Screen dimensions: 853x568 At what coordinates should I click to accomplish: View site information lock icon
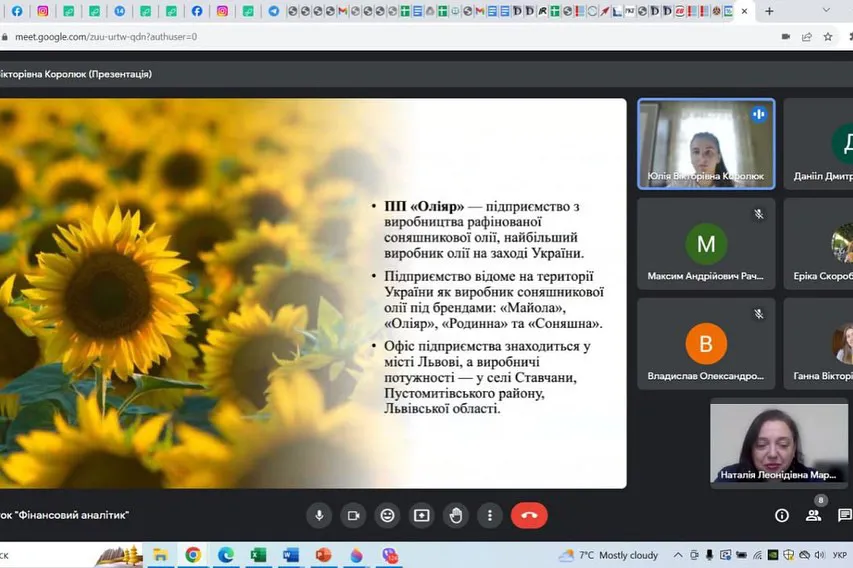(x=5, y=37)
